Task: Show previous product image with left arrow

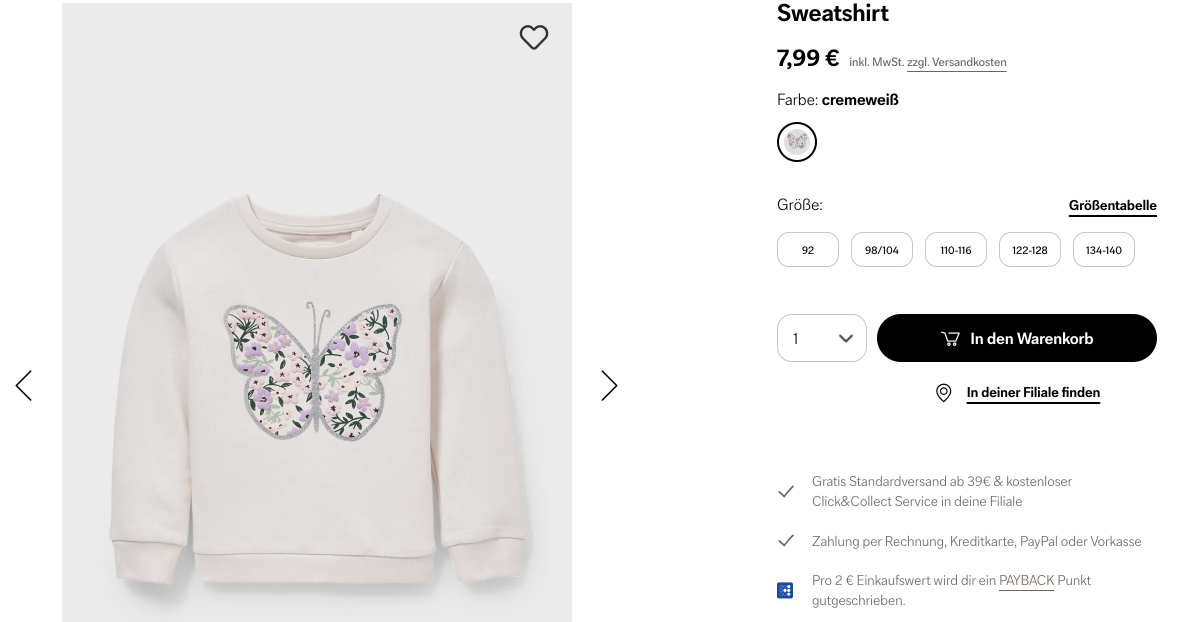Action: pyautogui.click(x=24, y=386)
